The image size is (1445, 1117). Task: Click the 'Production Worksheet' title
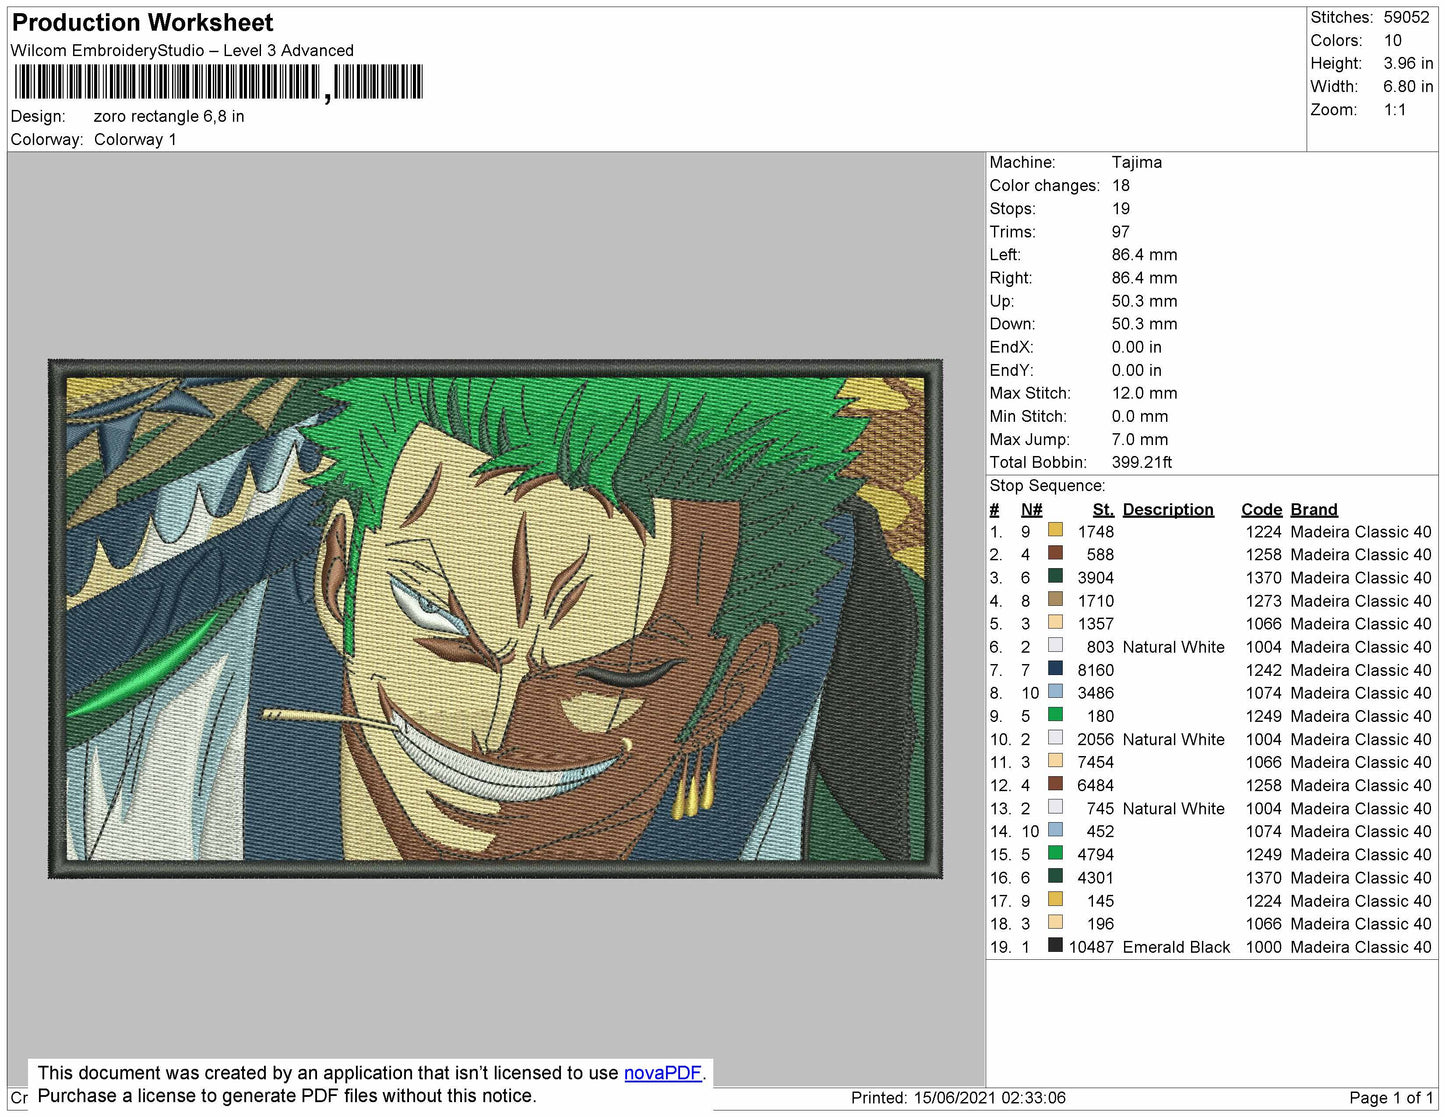[142, 23]
